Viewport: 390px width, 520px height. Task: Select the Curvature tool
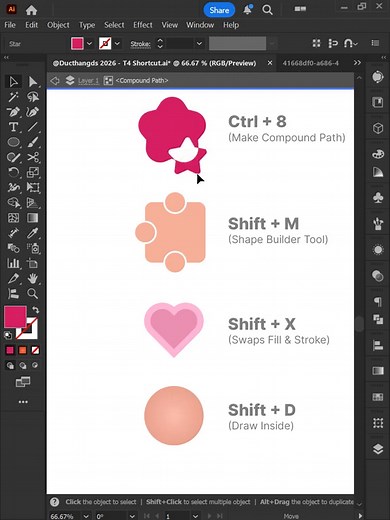(x=33, y=112)
